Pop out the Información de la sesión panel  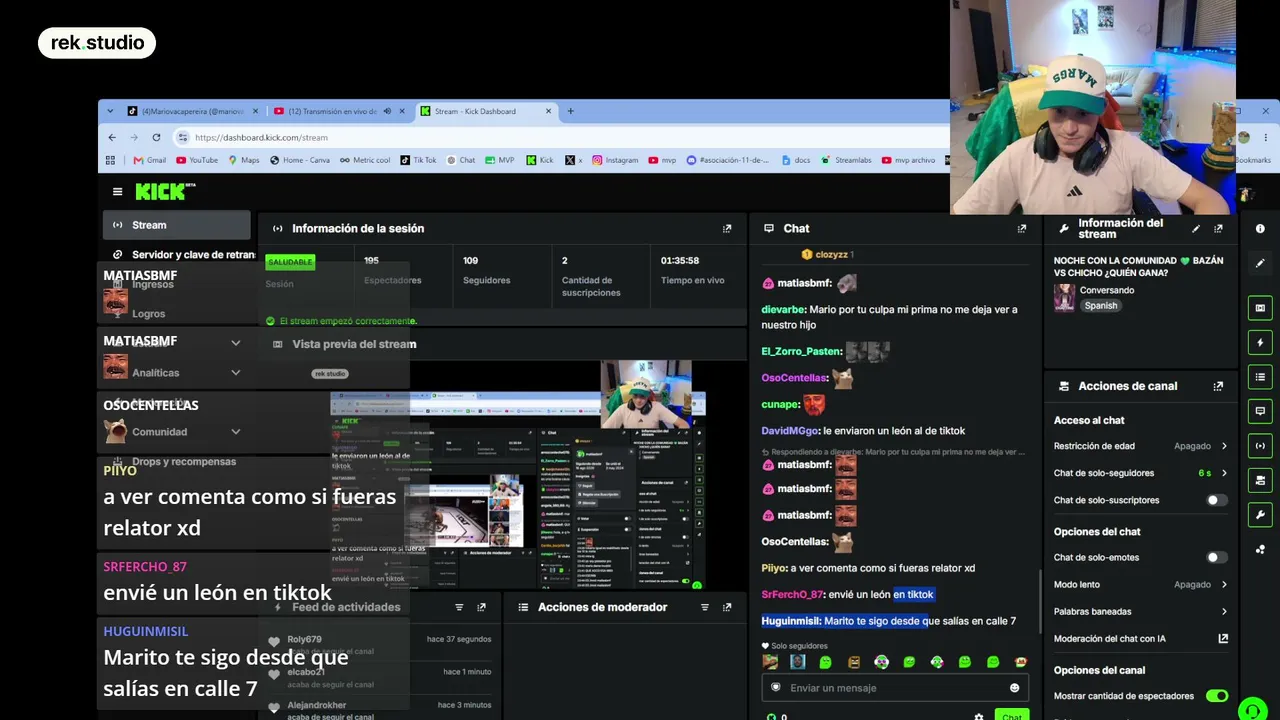[727, 228]
